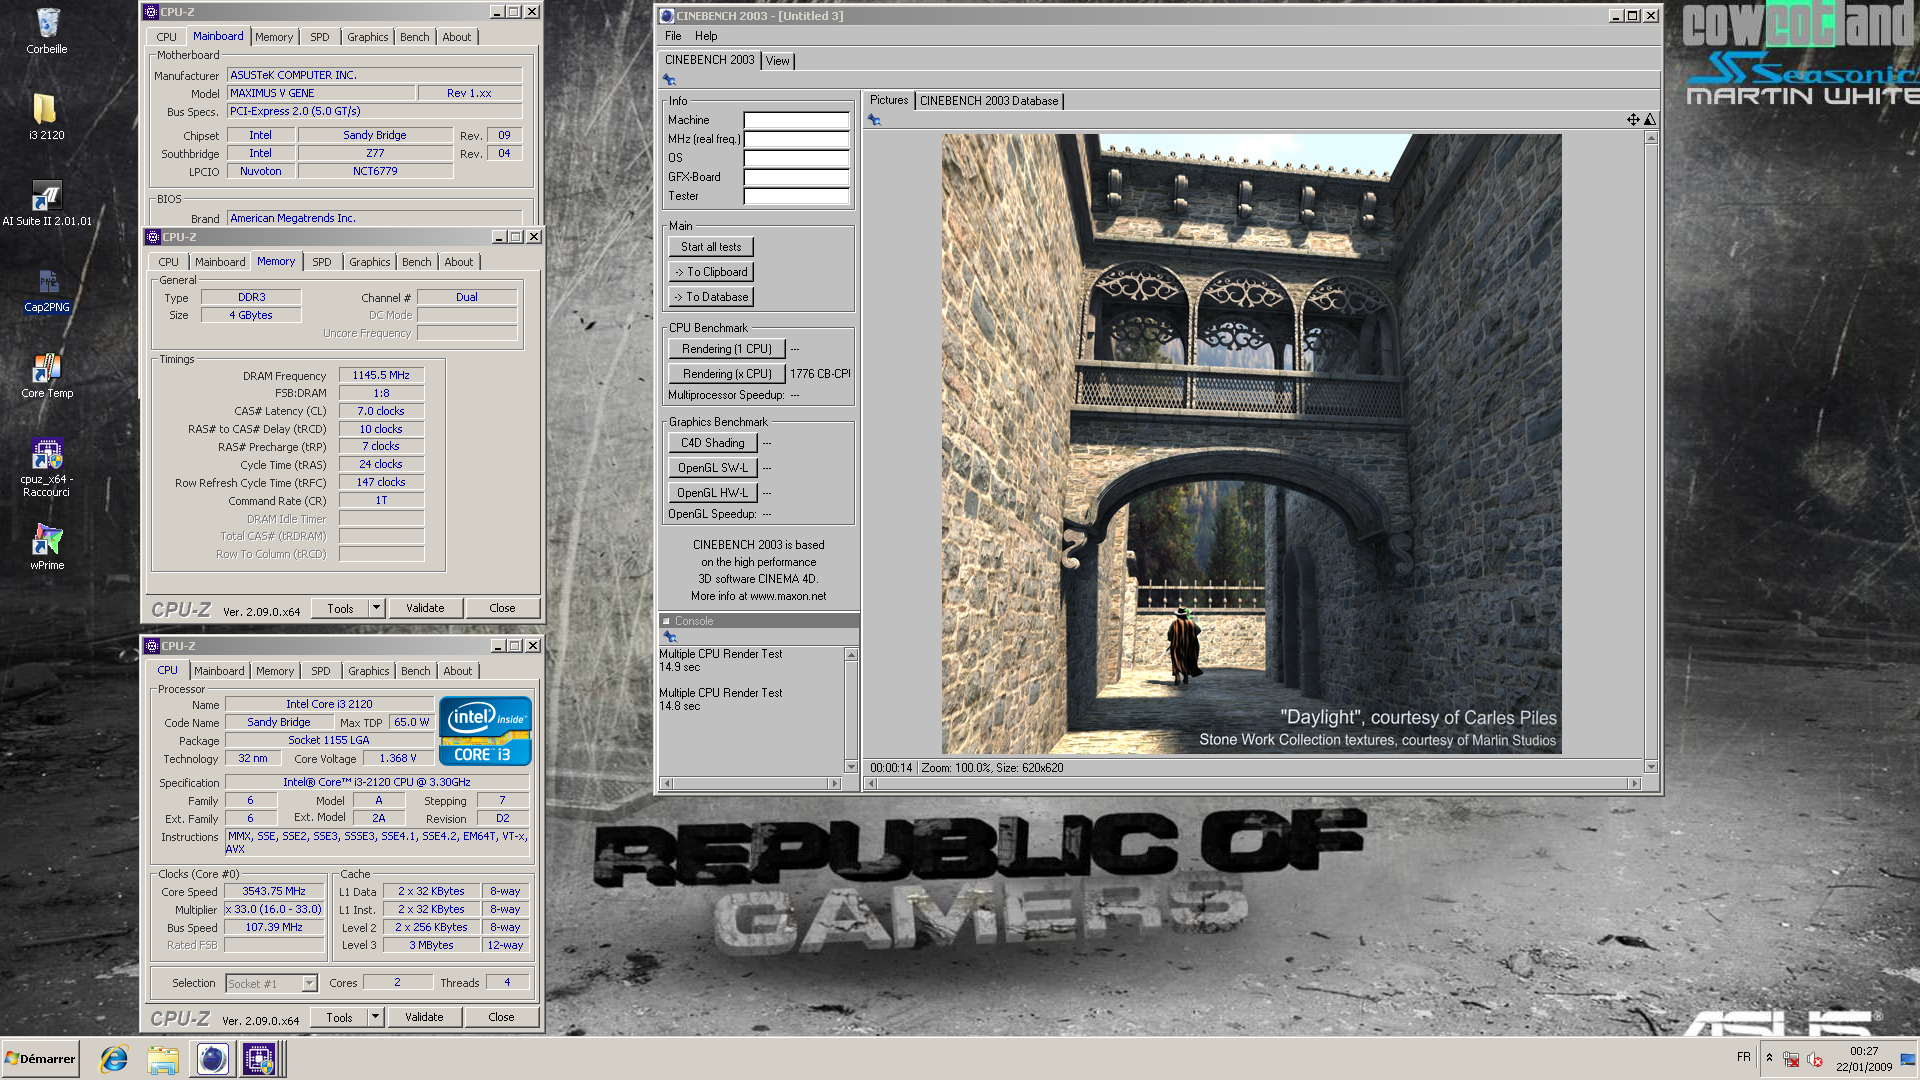Click Close button in bottom CPU-Z window

(501, 1017)
